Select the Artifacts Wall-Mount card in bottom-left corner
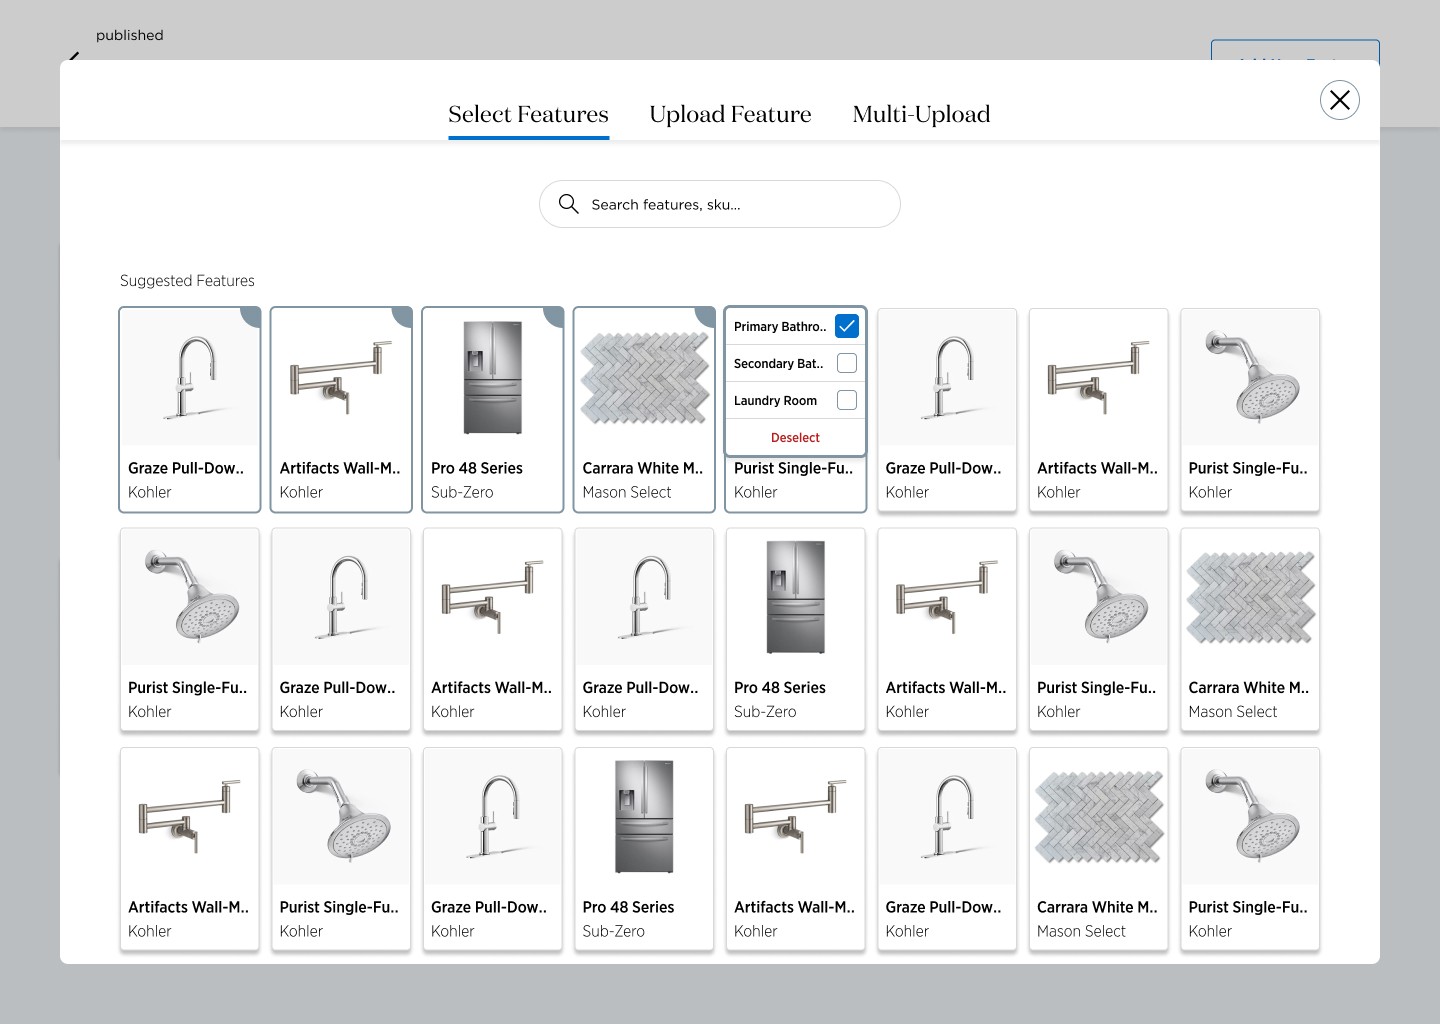 (189, 848)
